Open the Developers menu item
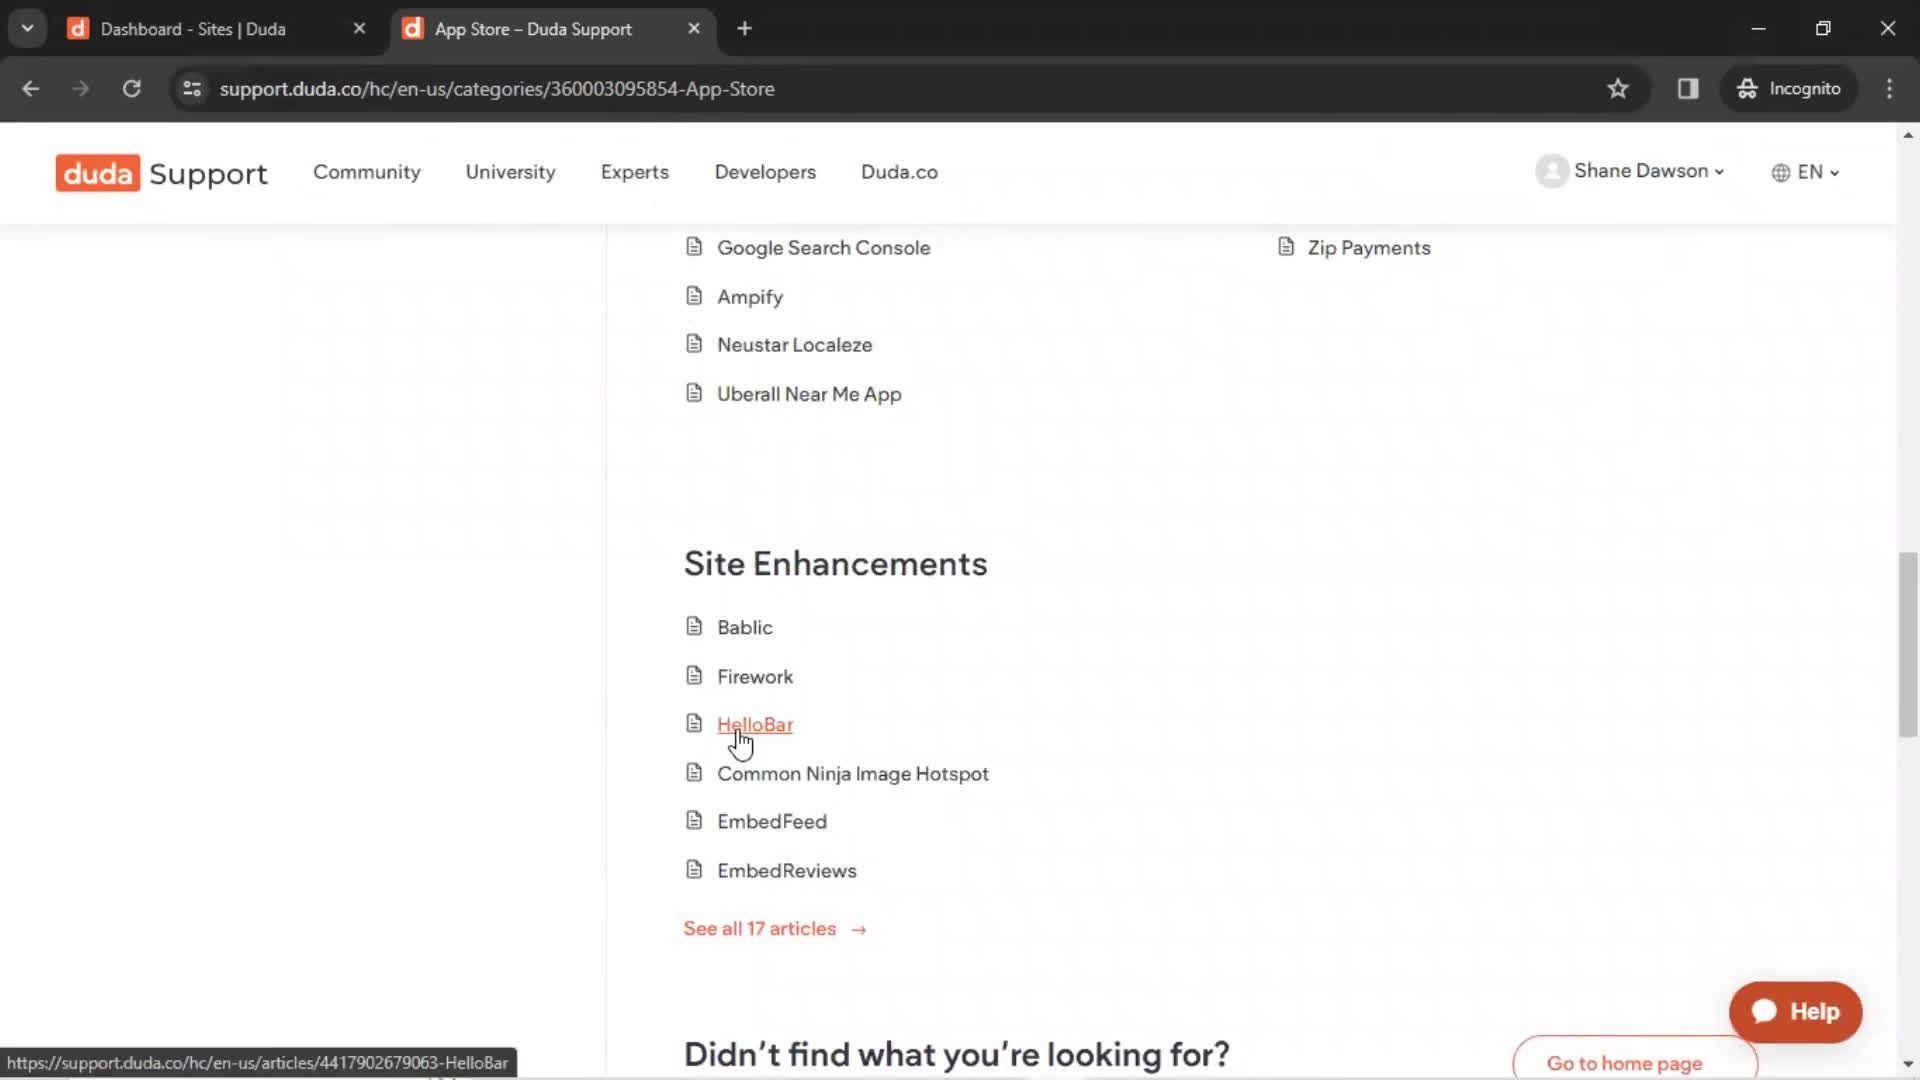1920x1080 pixels. [765, 172]
